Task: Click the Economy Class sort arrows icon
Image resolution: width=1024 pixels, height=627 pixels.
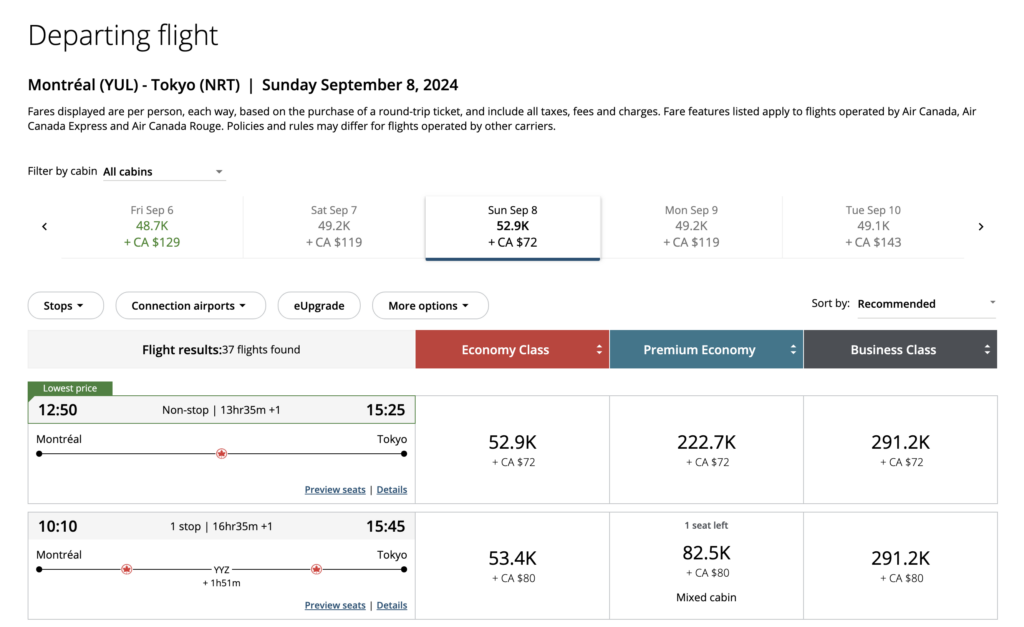Action: click(x=599, y=350)
